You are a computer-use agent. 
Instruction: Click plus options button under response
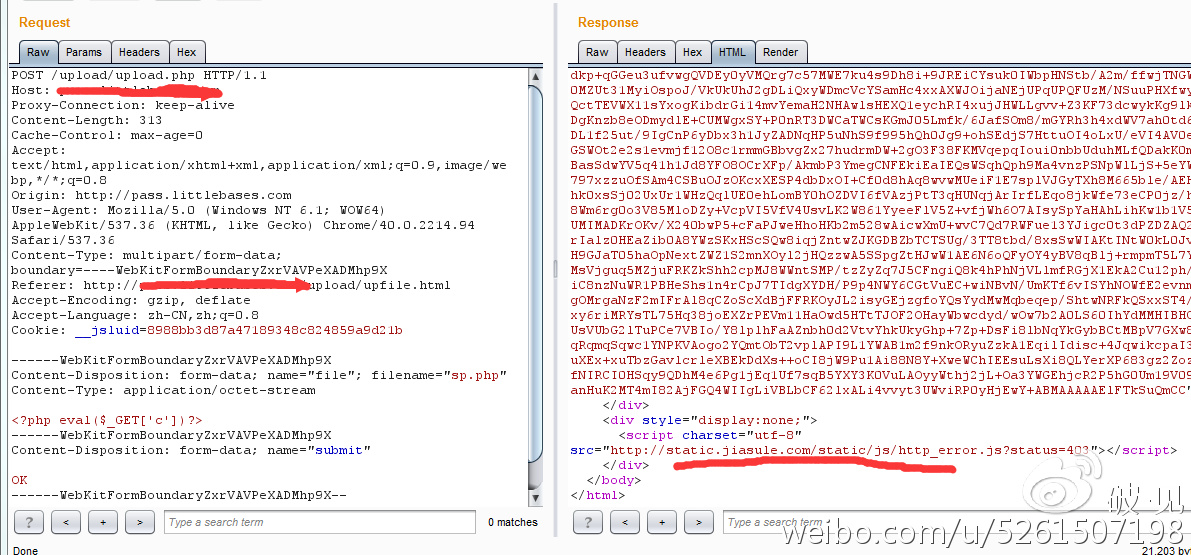click(x=661, y=522)
